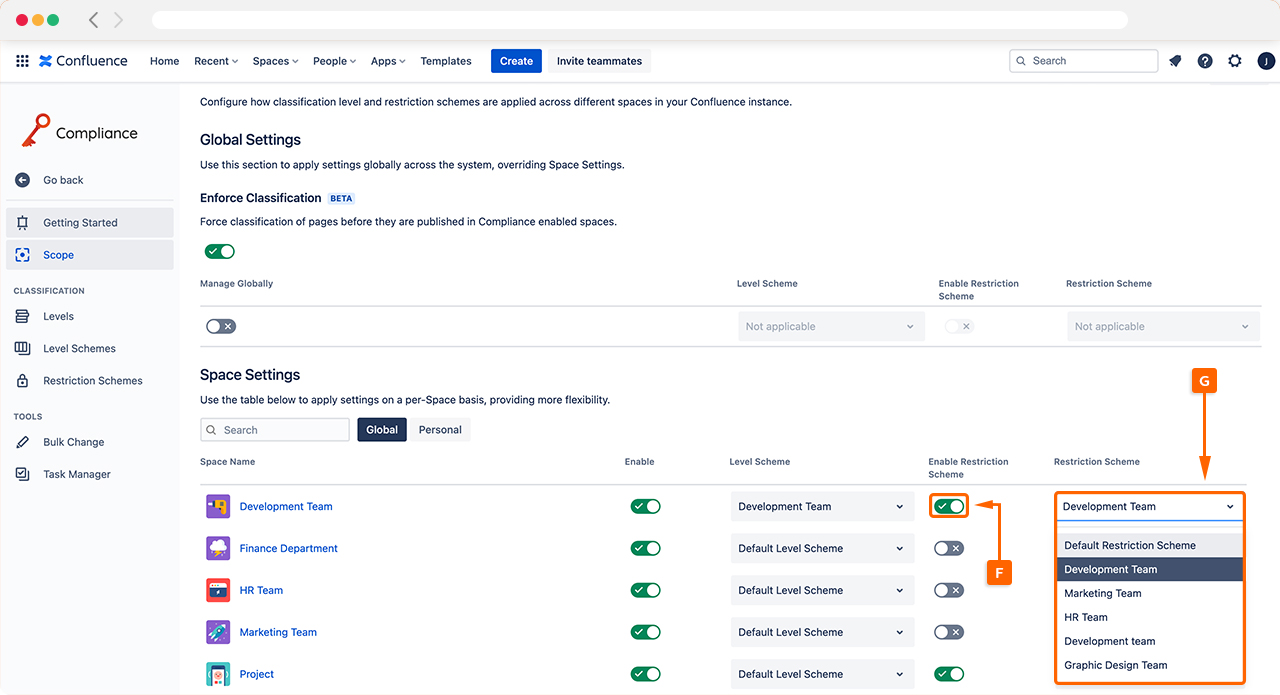Viewport: 1280px width, 695px height.
Task: Open the app switcher grid icon
Action: pyautogui.click(x=22, y=61)
